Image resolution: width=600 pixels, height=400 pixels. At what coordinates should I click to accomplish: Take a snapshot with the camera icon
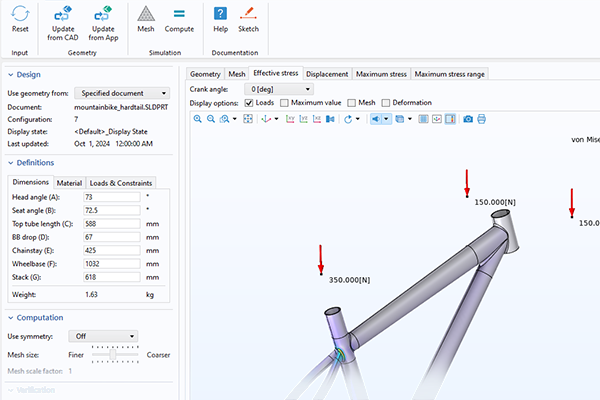(x=467, y=119)
